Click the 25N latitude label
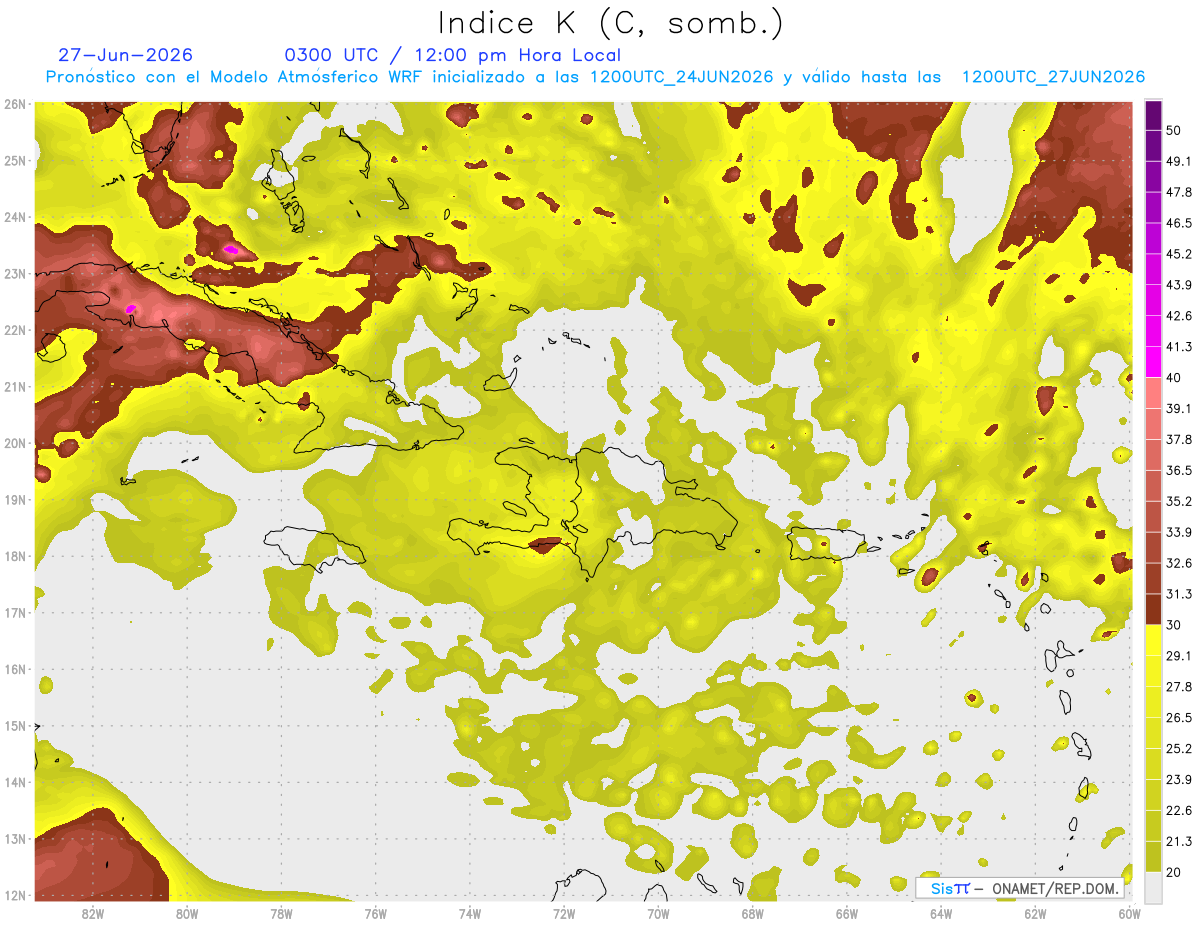The image size is (1200, 927). (x=14, y=160)
